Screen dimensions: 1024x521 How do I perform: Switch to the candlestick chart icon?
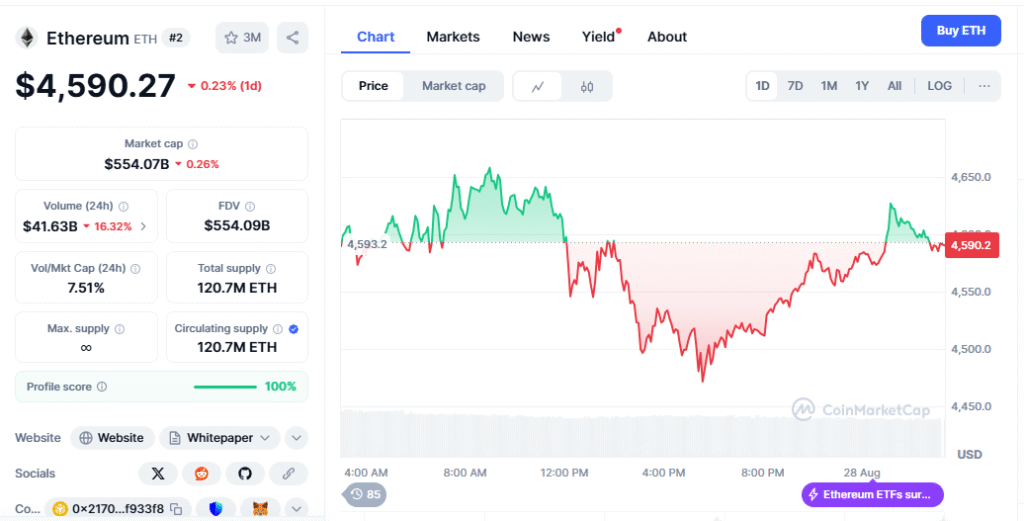tap(586, 86)
